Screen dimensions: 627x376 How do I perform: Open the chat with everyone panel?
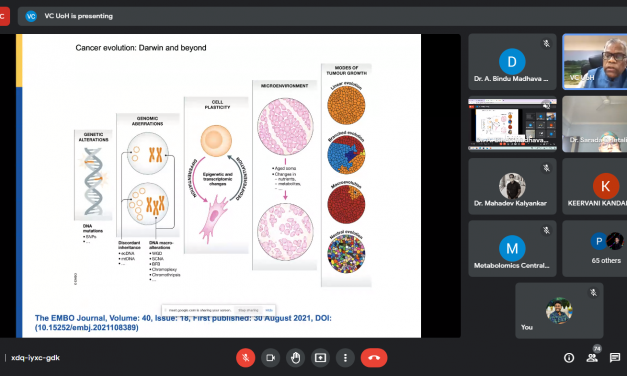coord(615,358)
